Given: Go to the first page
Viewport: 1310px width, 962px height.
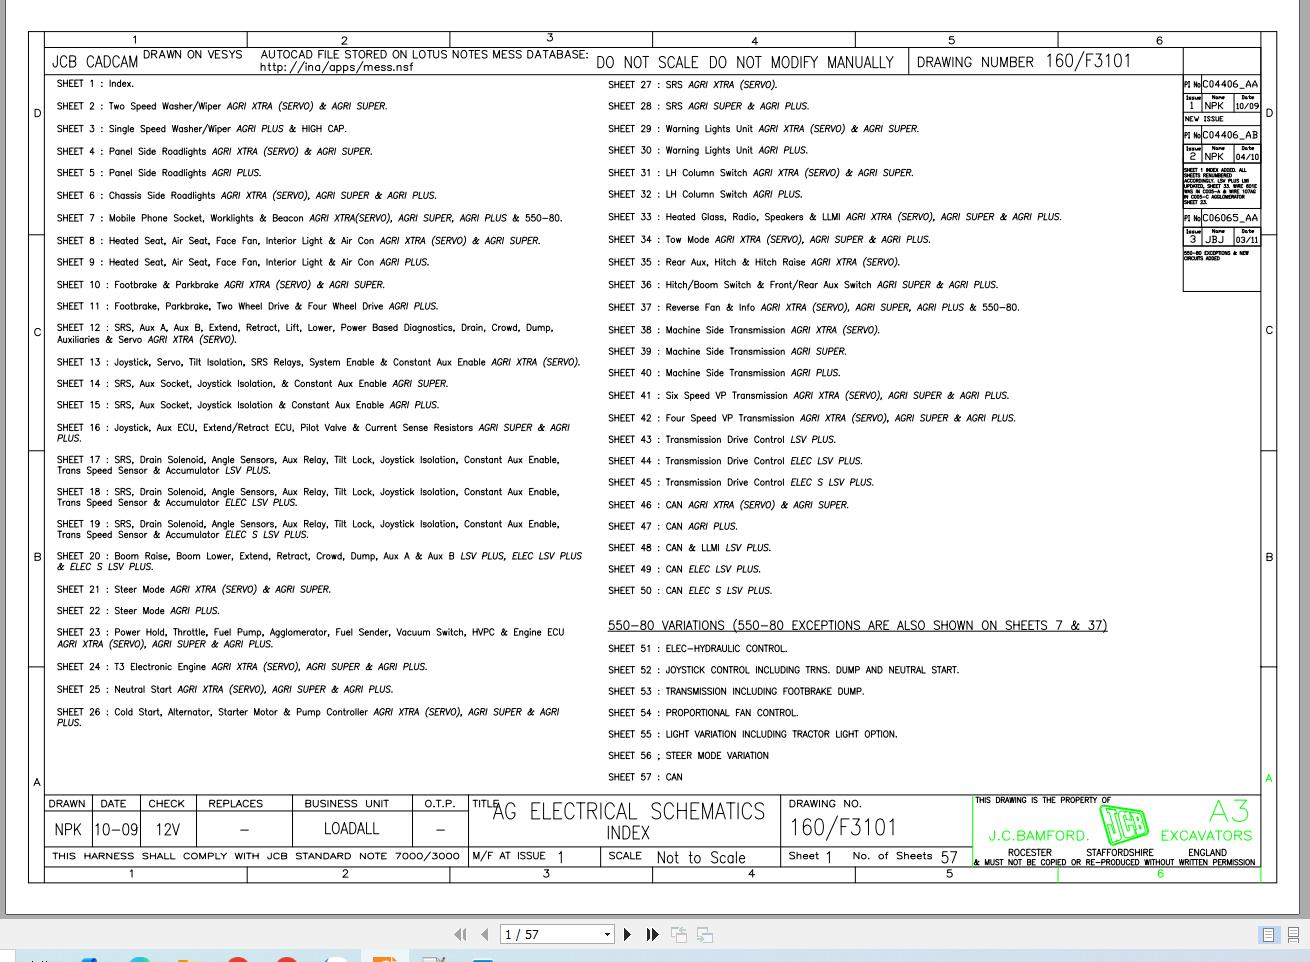Looking at the screenshot, I should pos(460,934).
